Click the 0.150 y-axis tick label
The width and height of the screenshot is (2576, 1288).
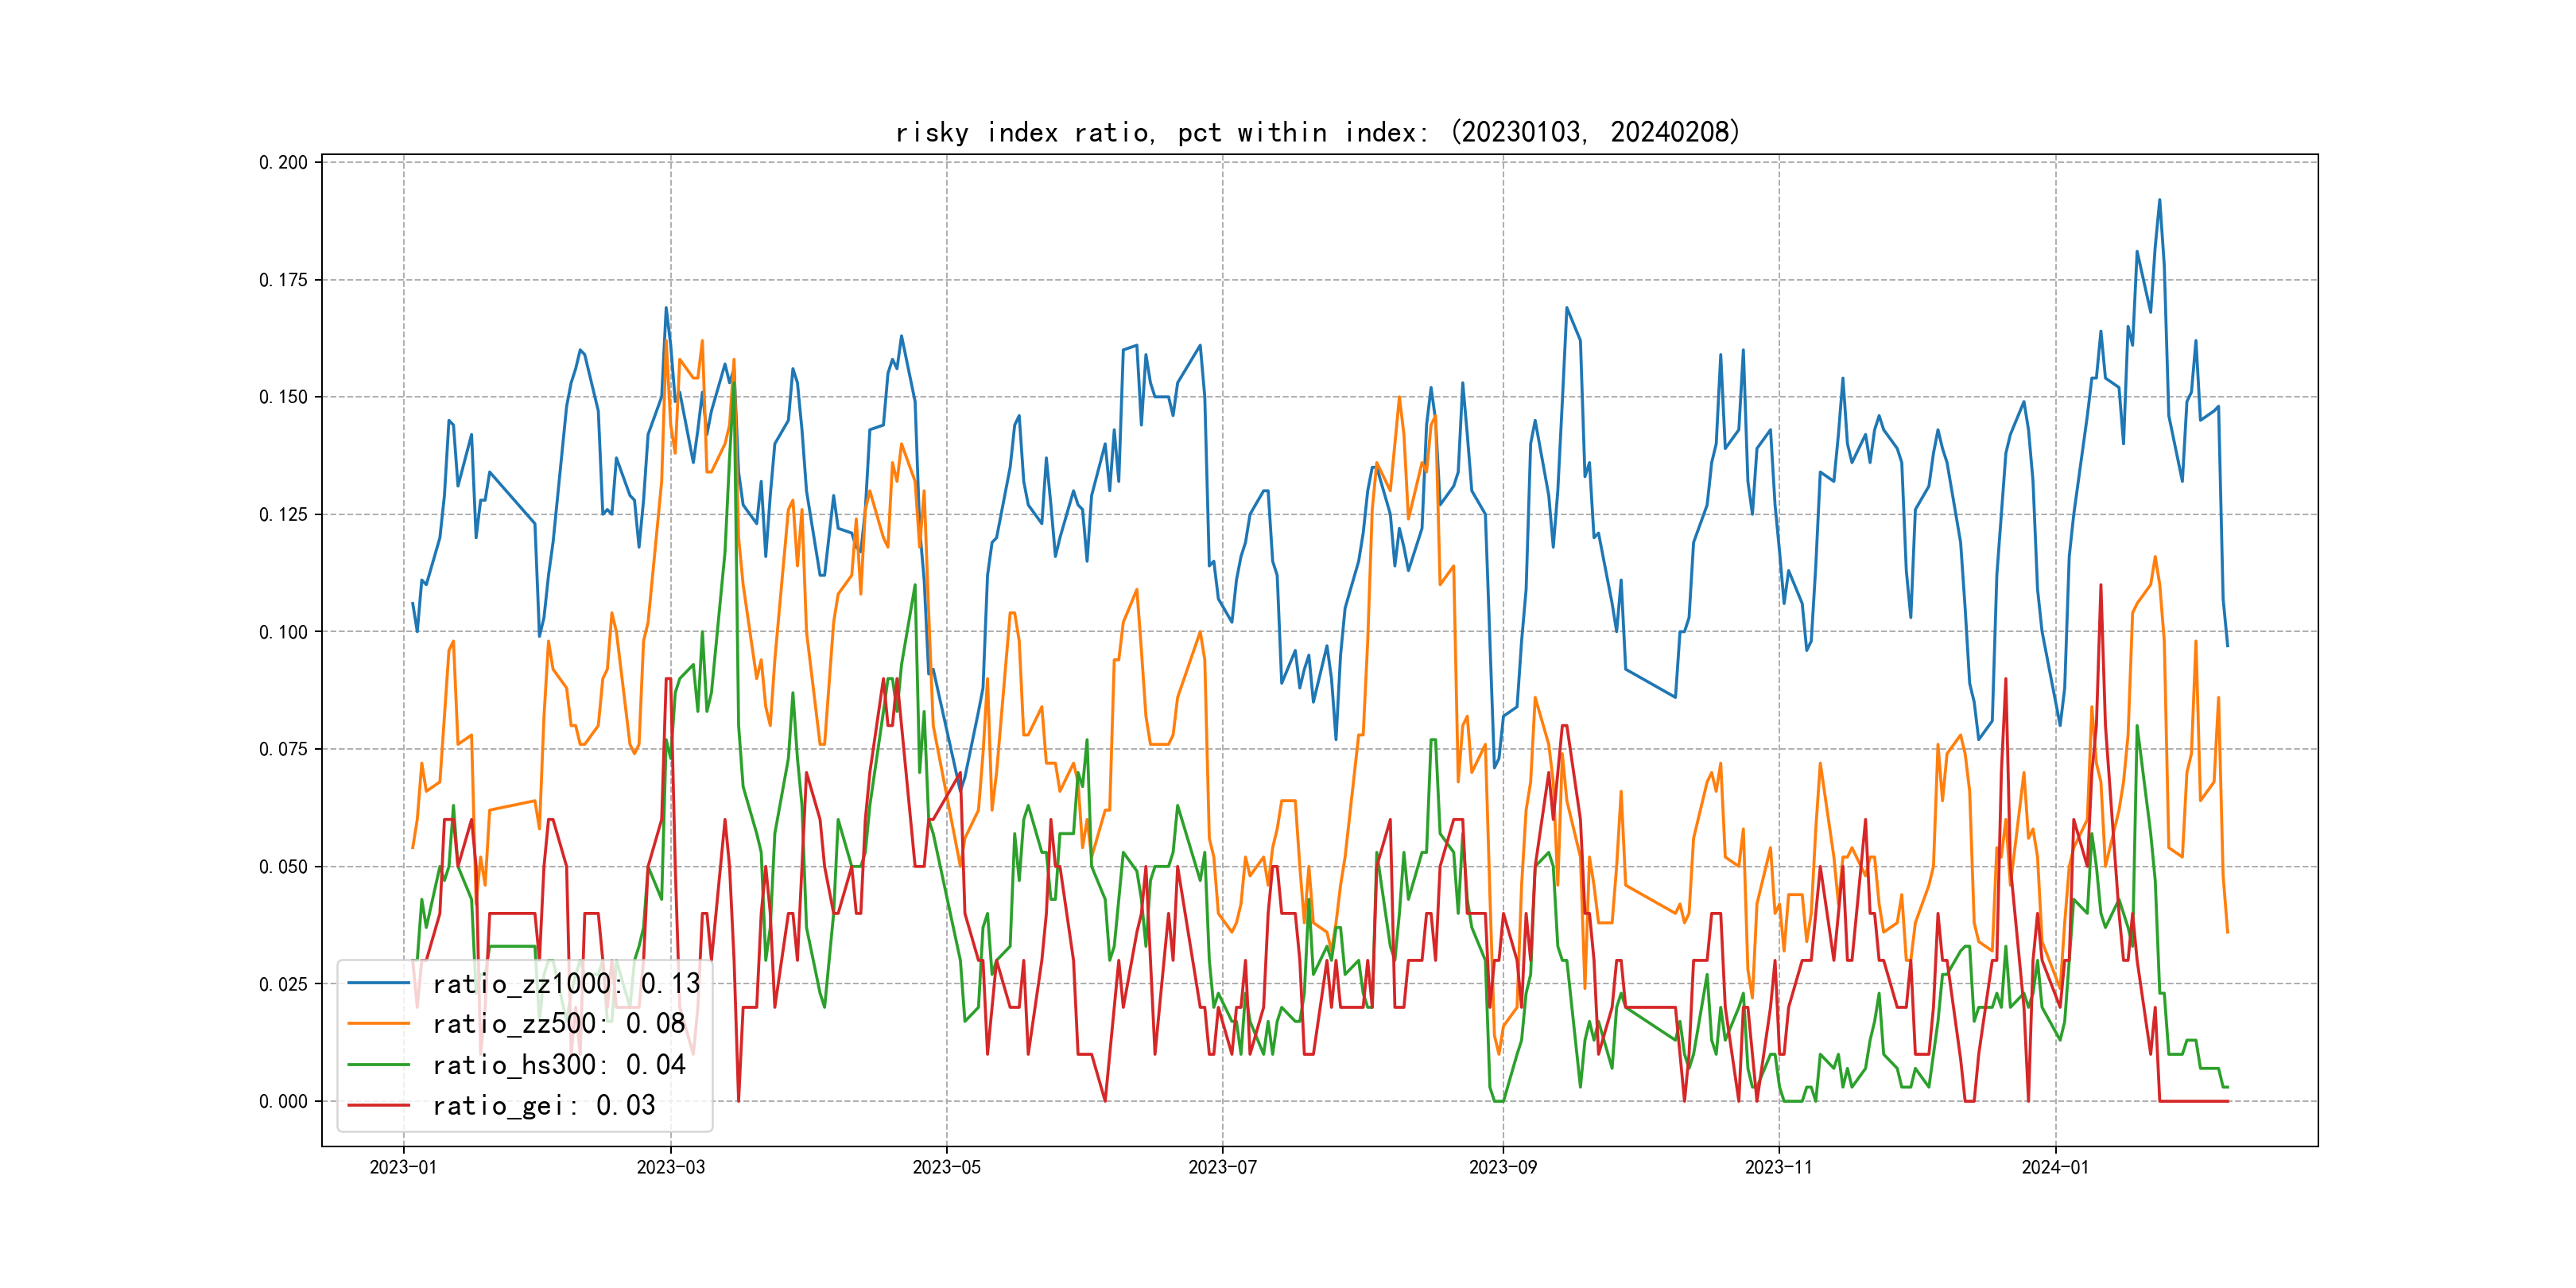[283, 397]
